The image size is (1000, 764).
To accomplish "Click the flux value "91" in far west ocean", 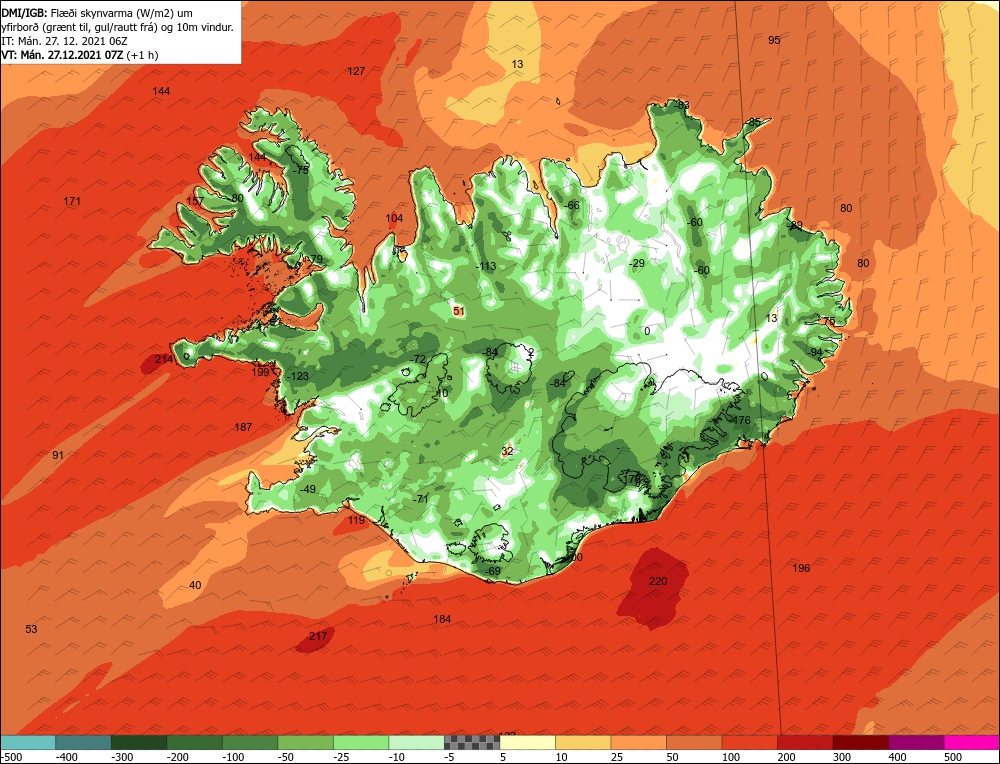I will click(58, 455).
